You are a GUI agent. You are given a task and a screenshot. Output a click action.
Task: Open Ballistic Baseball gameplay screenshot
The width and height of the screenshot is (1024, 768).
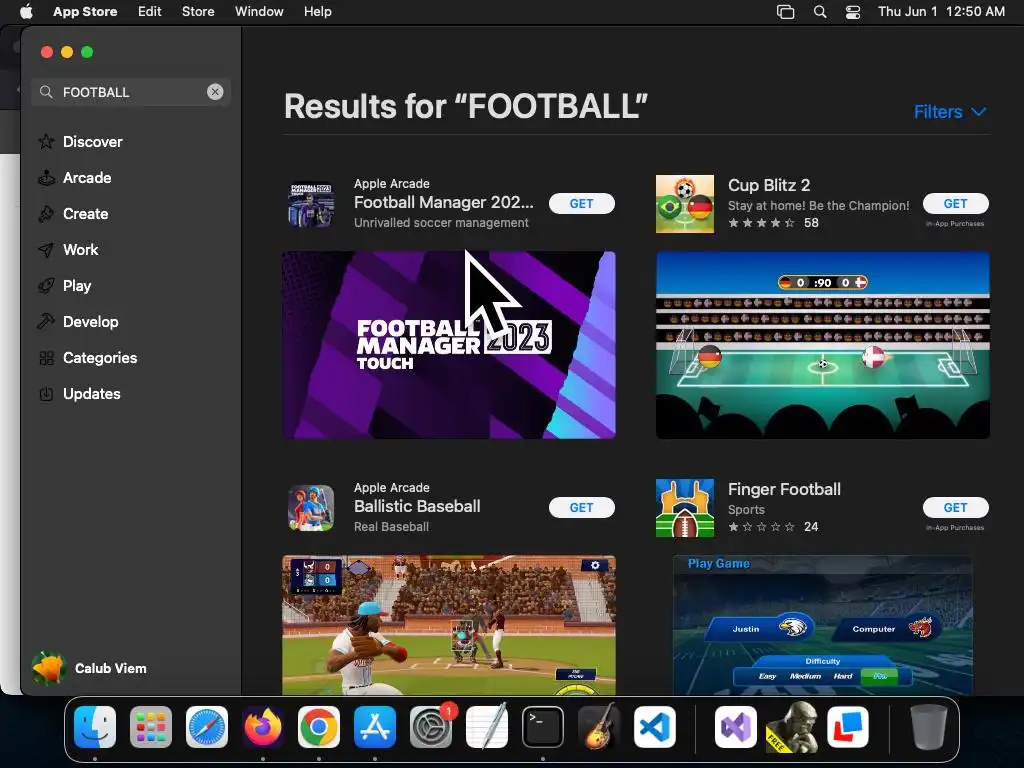pos(449,625)
